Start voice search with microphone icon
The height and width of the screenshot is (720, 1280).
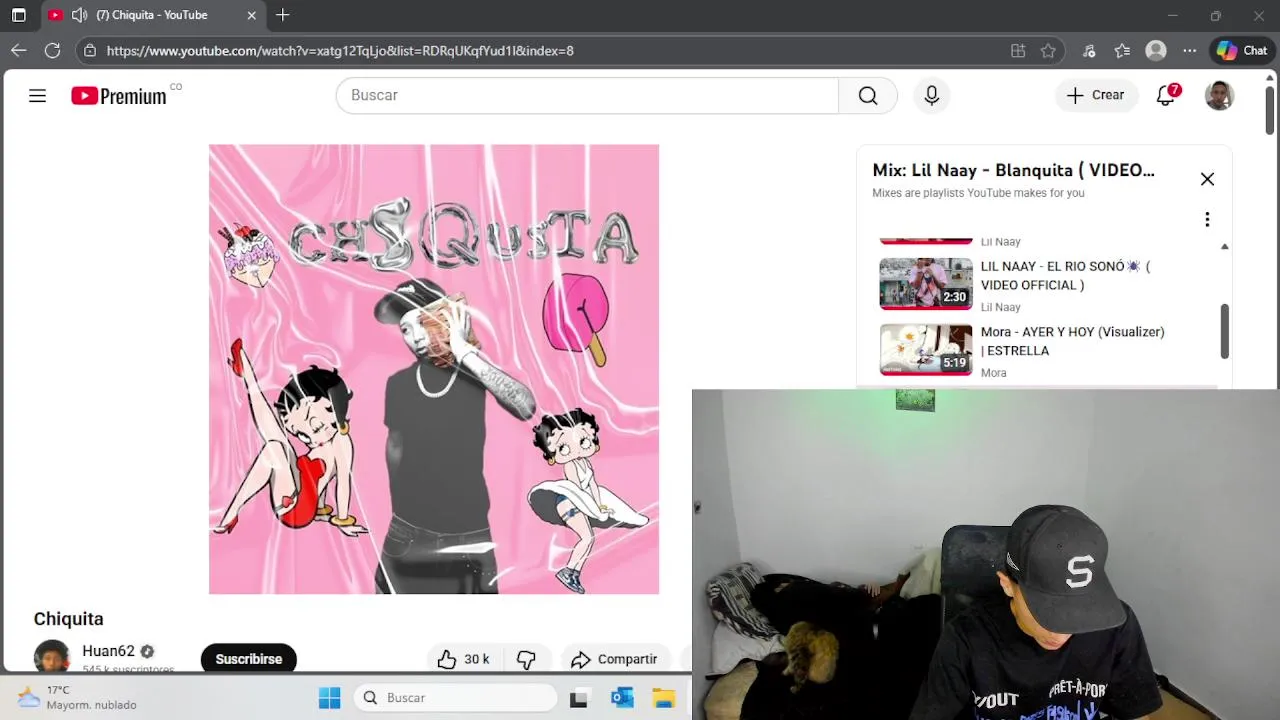(931, 95)
